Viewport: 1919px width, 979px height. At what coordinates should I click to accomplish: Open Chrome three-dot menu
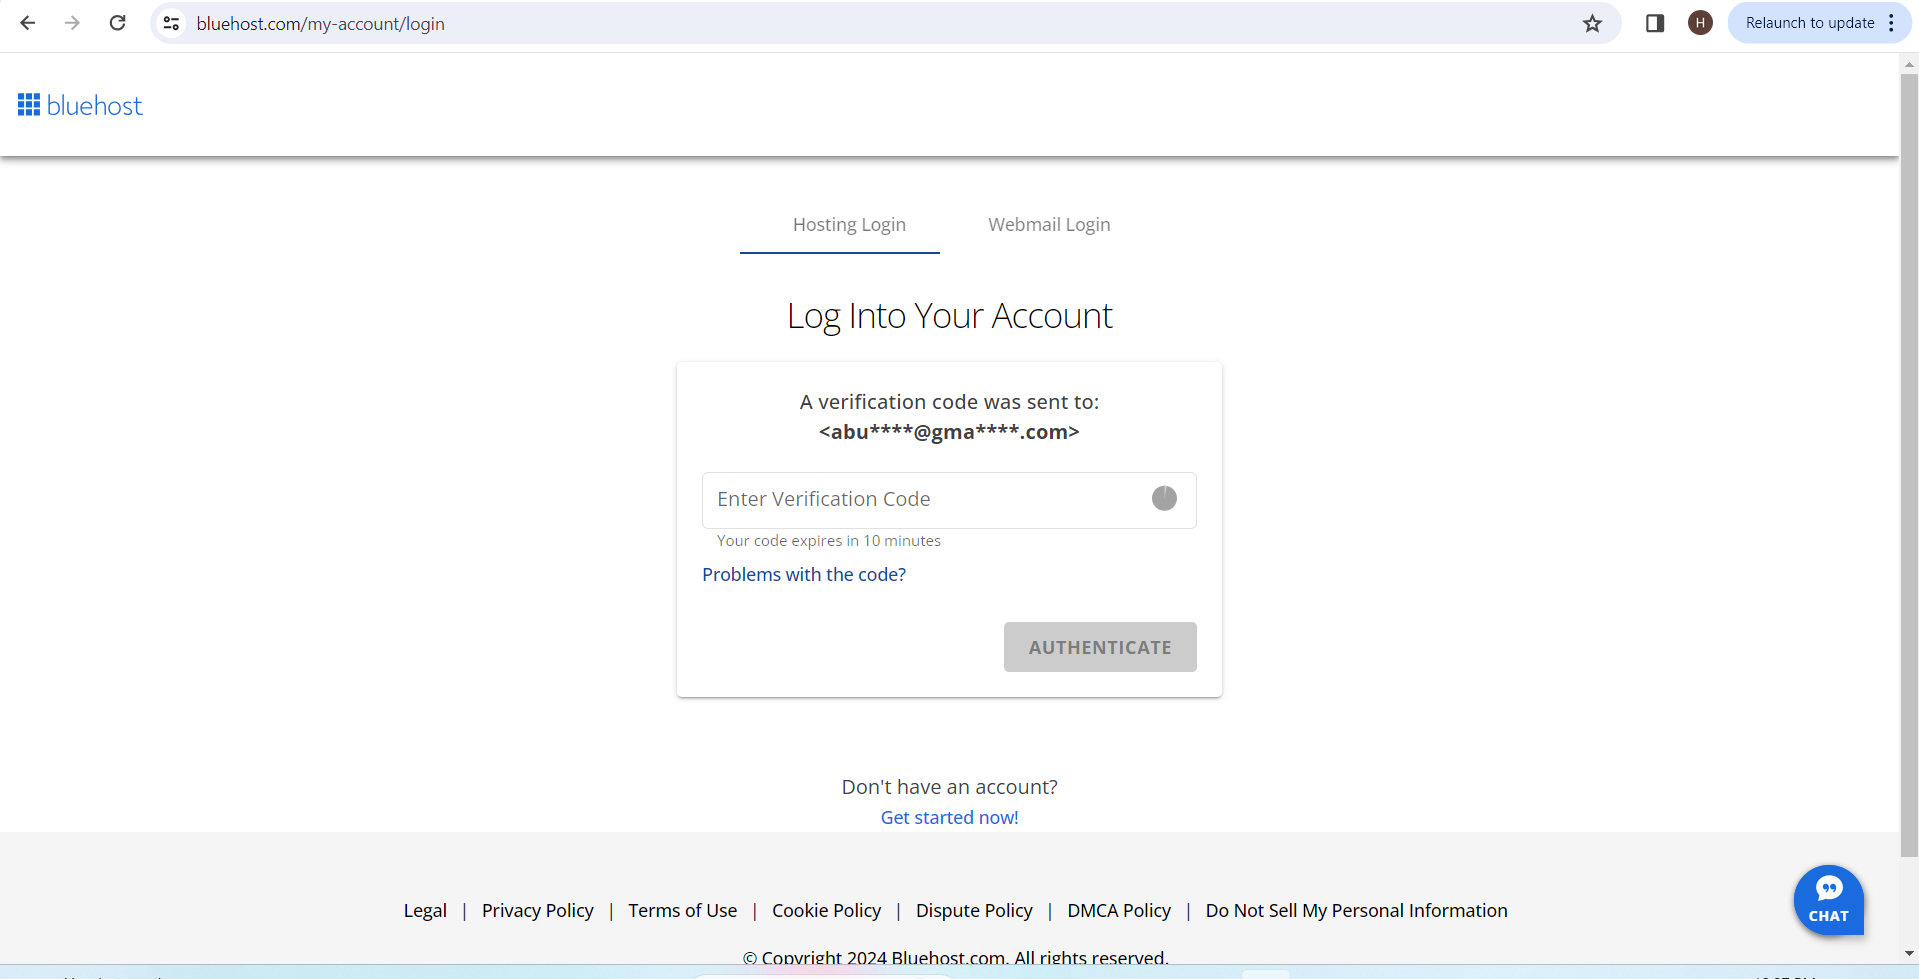[1891, 23]
